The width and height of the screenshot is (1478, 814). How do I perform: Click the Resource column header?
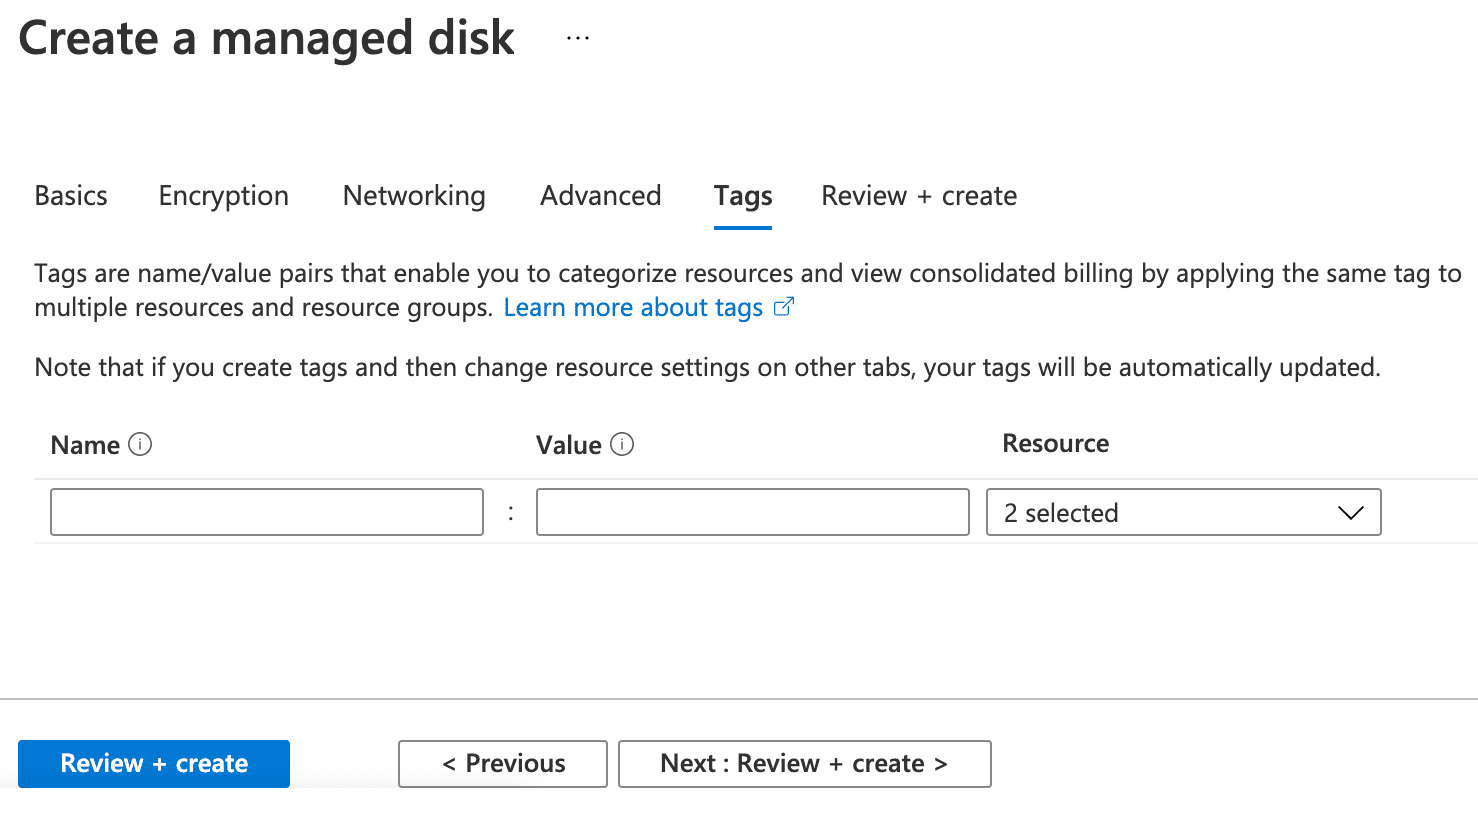tap(1055, 443)
